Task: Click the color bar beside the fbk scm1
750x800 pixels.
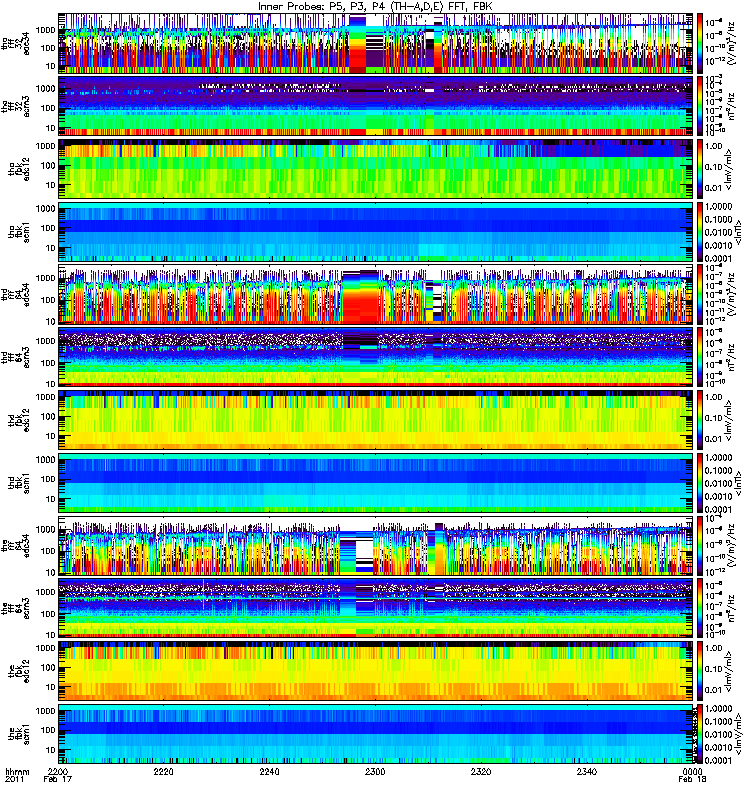Action: tap(699, 734)
